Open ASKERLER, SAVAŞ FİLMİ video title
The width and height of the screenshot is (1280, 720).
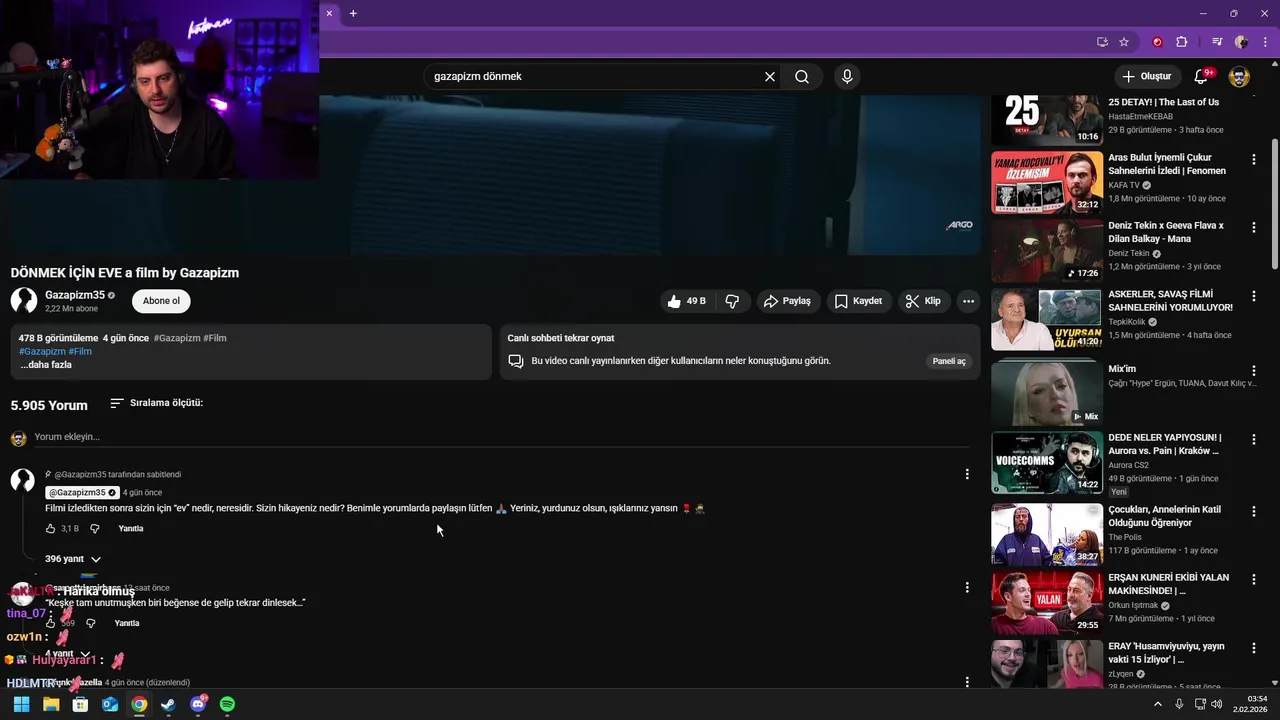1170,301
